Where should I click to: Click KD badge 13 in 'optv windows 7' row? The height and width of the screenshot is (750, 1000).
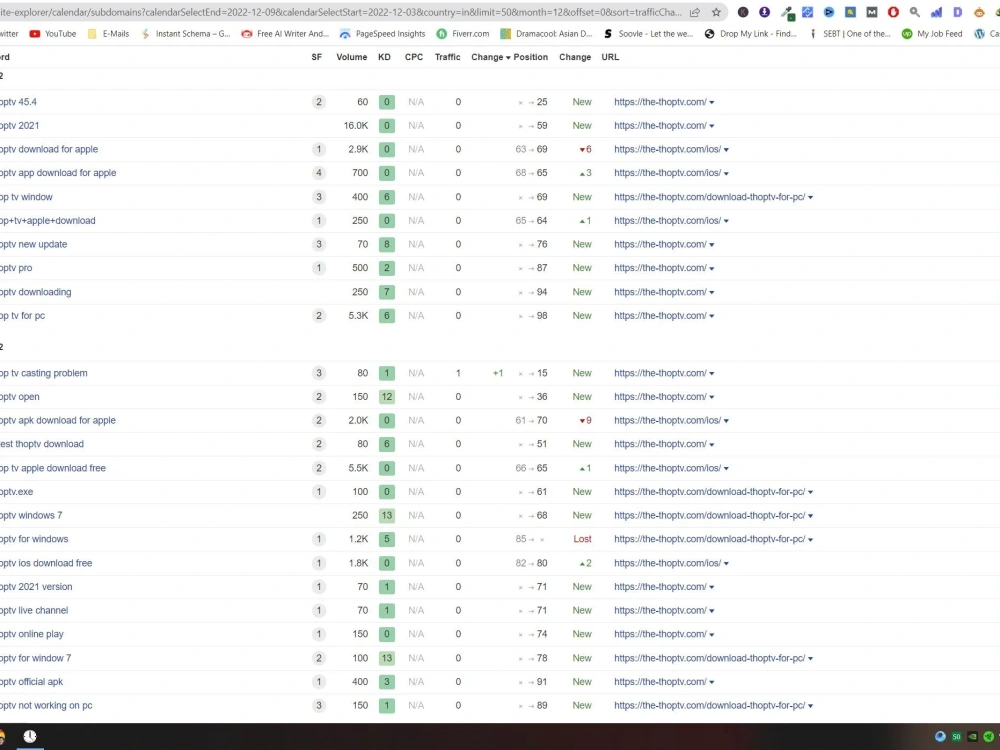click(x=386, y=515)
